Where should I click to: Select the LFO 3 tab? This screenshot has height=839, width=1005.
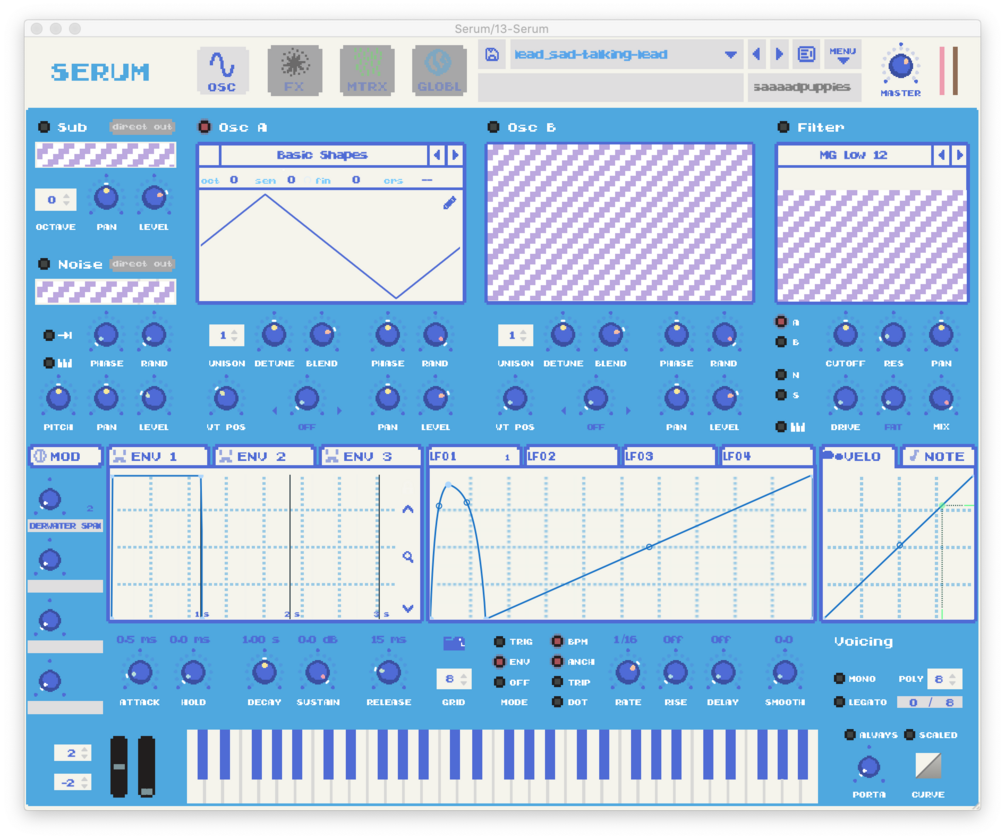tap(670, 456)
